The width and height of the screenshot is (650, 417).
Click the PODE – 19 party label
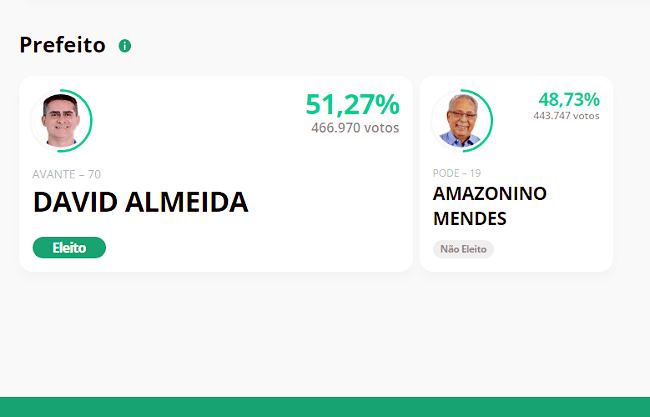pyautogui.click(x=457, y=173)
